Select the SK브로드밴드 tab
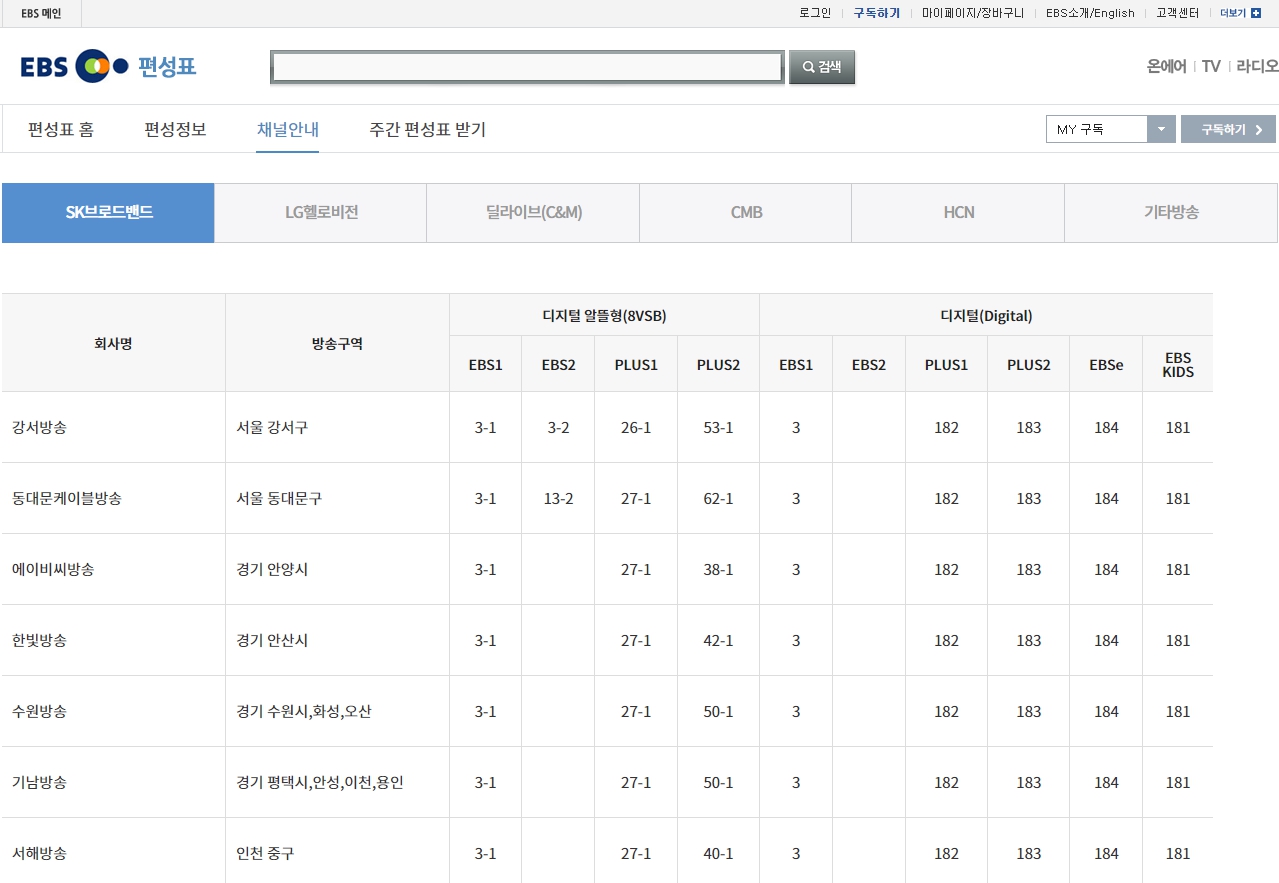1279x883 pixels. (108, 213)
